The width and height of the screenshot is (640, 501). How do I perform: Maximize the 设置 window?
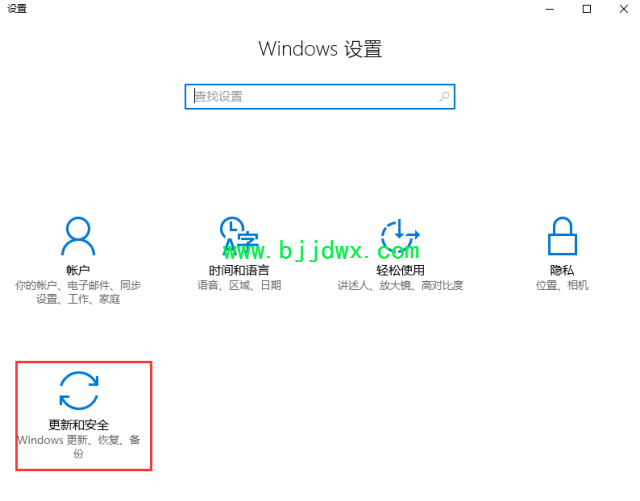click(587, 9)
